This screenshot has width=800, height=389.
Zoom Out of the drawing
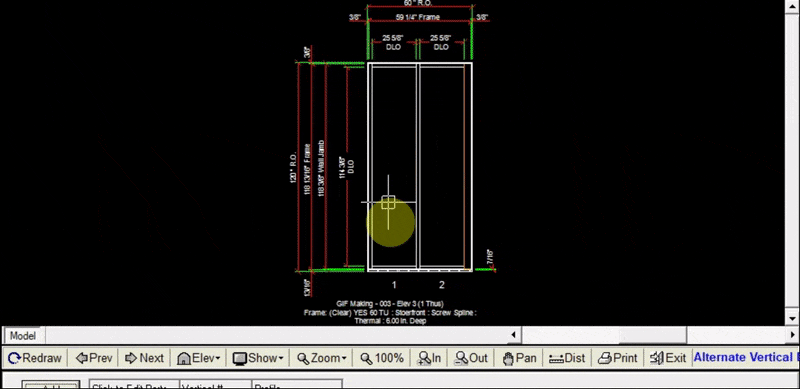tap(471, 358)
